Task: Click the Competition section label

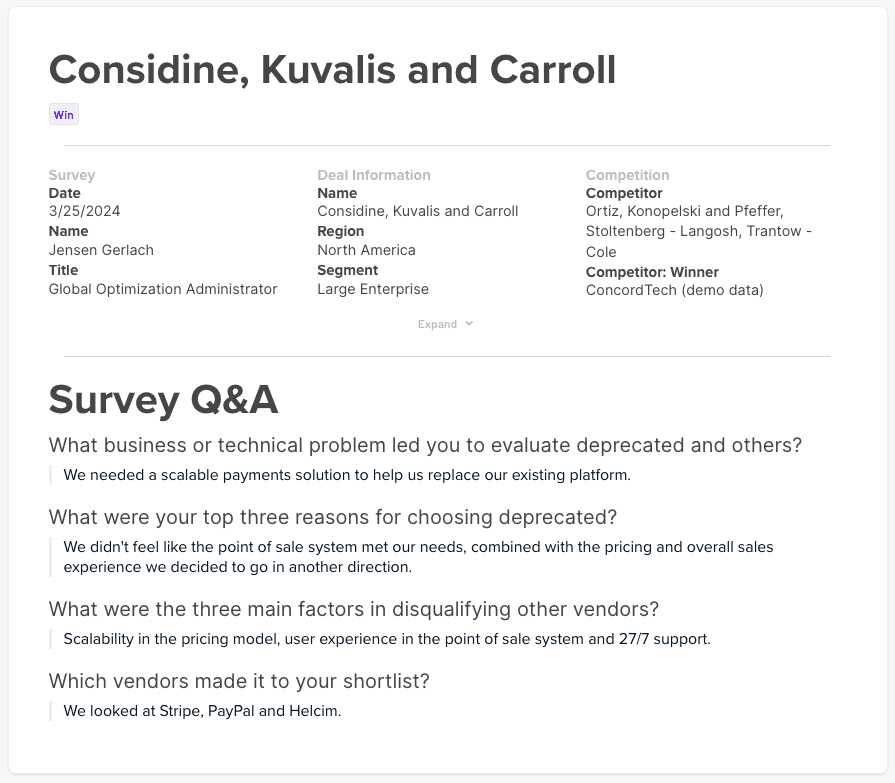Action: click(625, 175)
